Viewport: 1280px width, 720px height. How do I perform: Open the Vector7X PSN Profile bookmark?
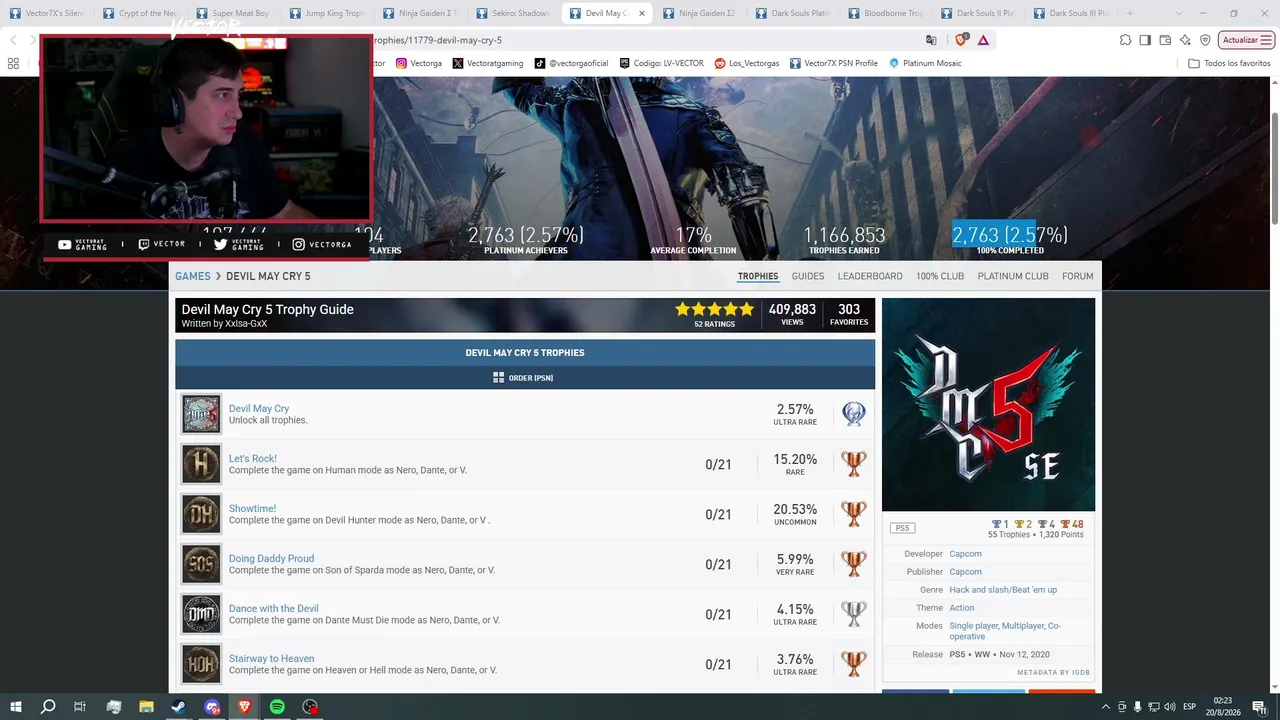tap(833, 63)
